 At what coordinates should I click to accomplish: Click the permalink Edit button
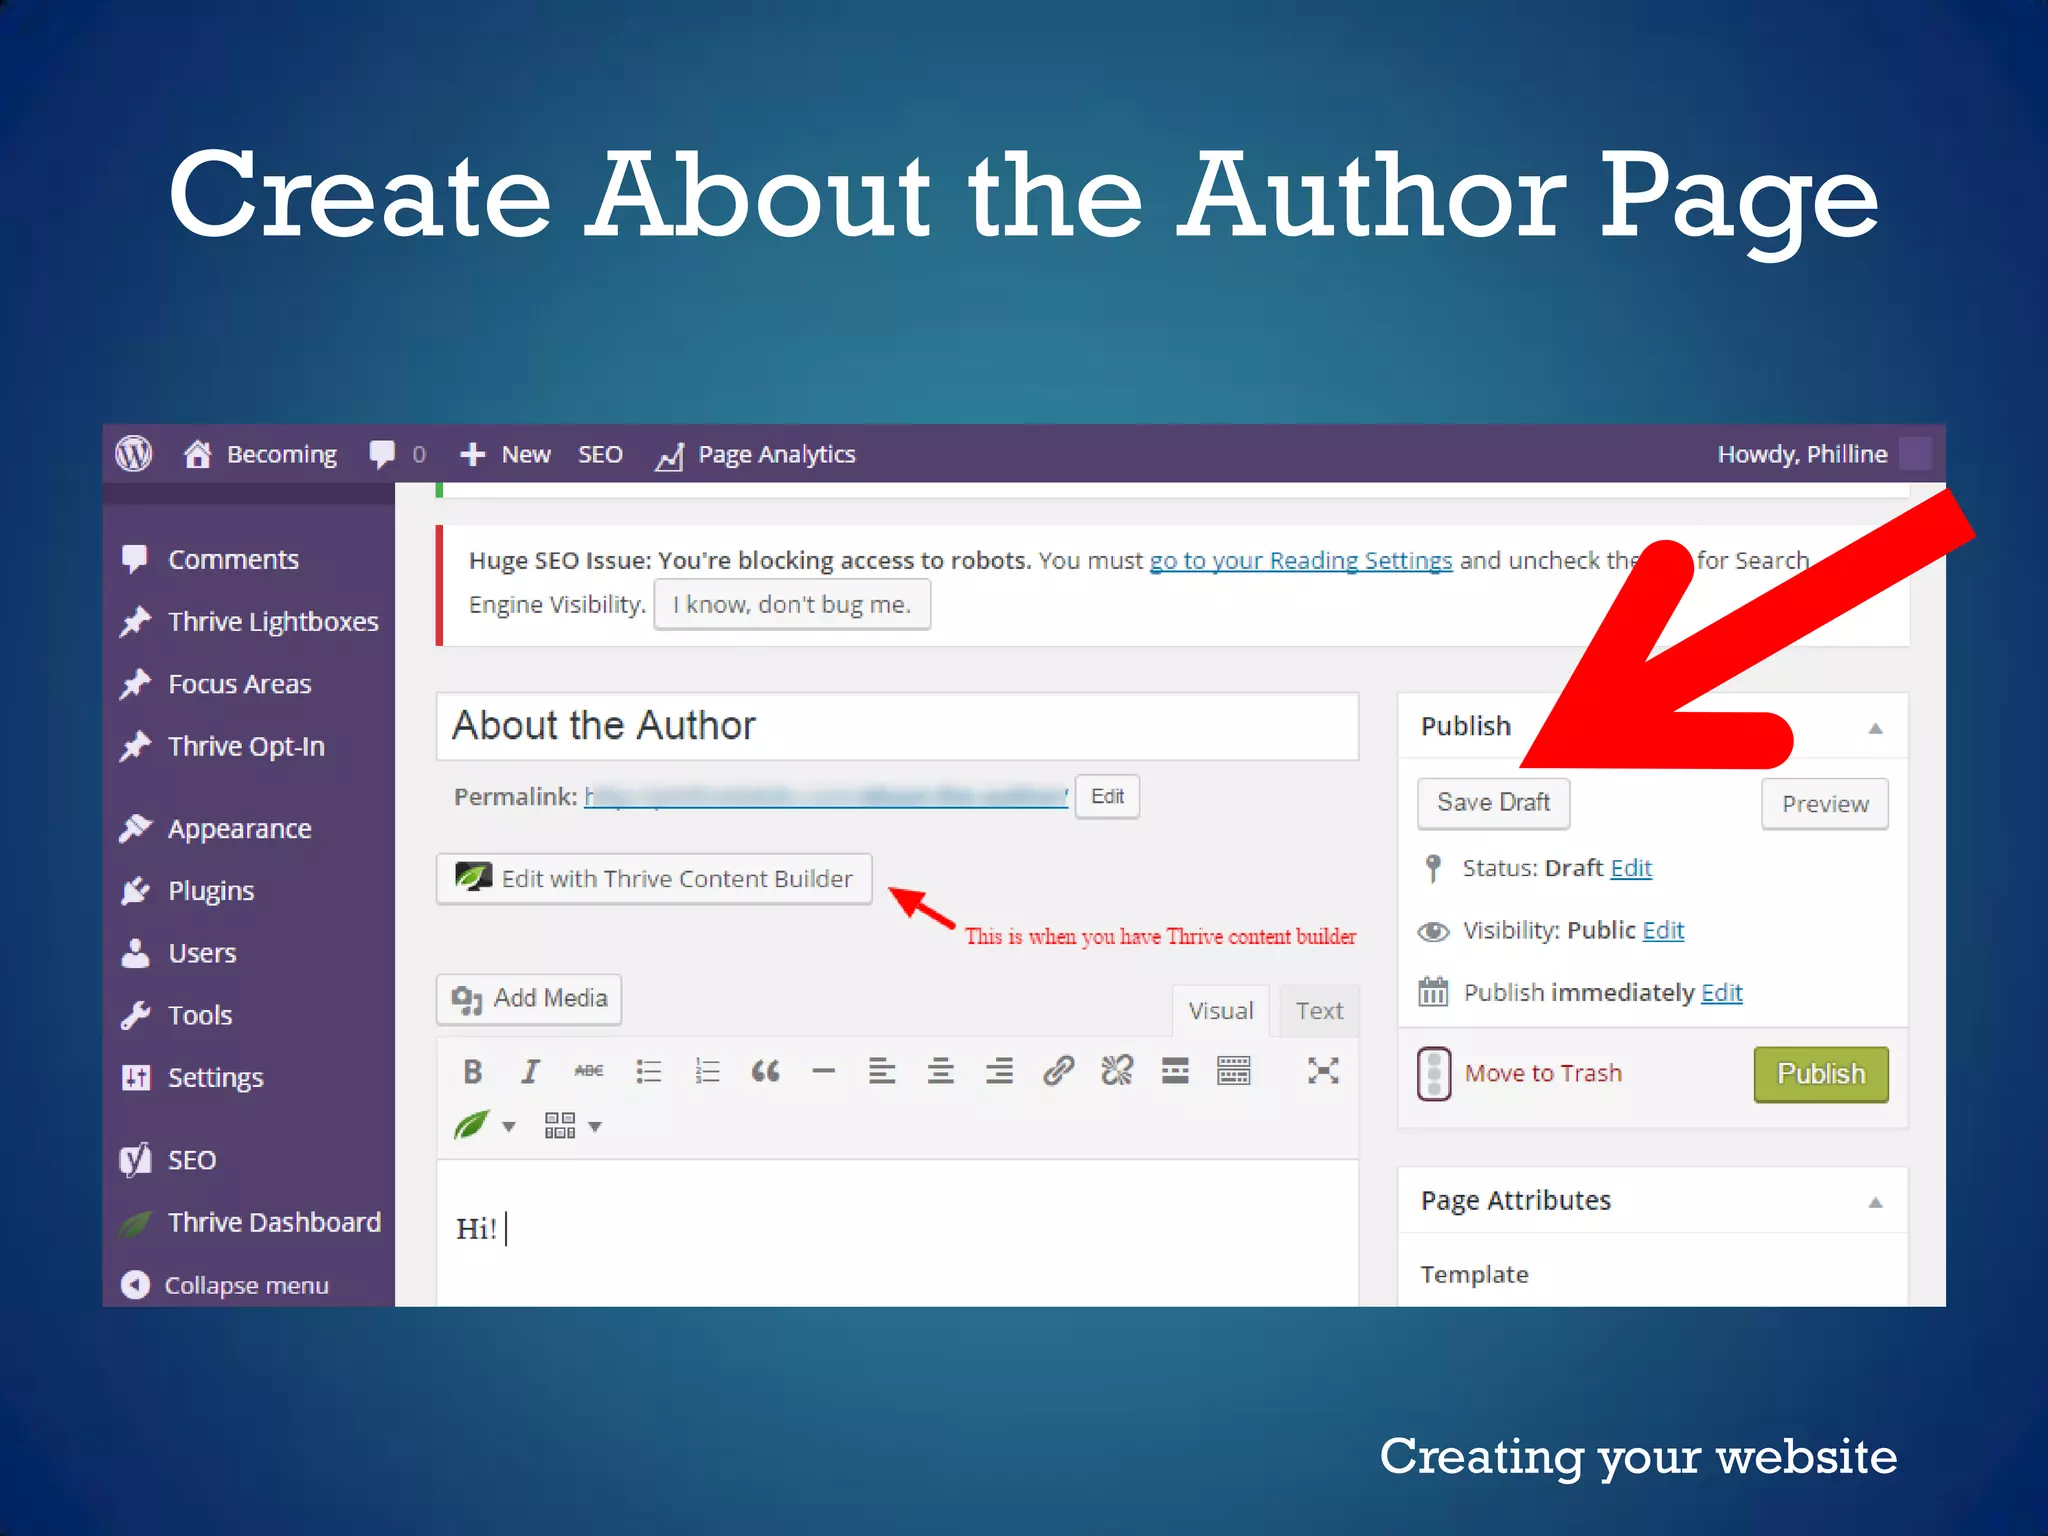(1107, 797)
